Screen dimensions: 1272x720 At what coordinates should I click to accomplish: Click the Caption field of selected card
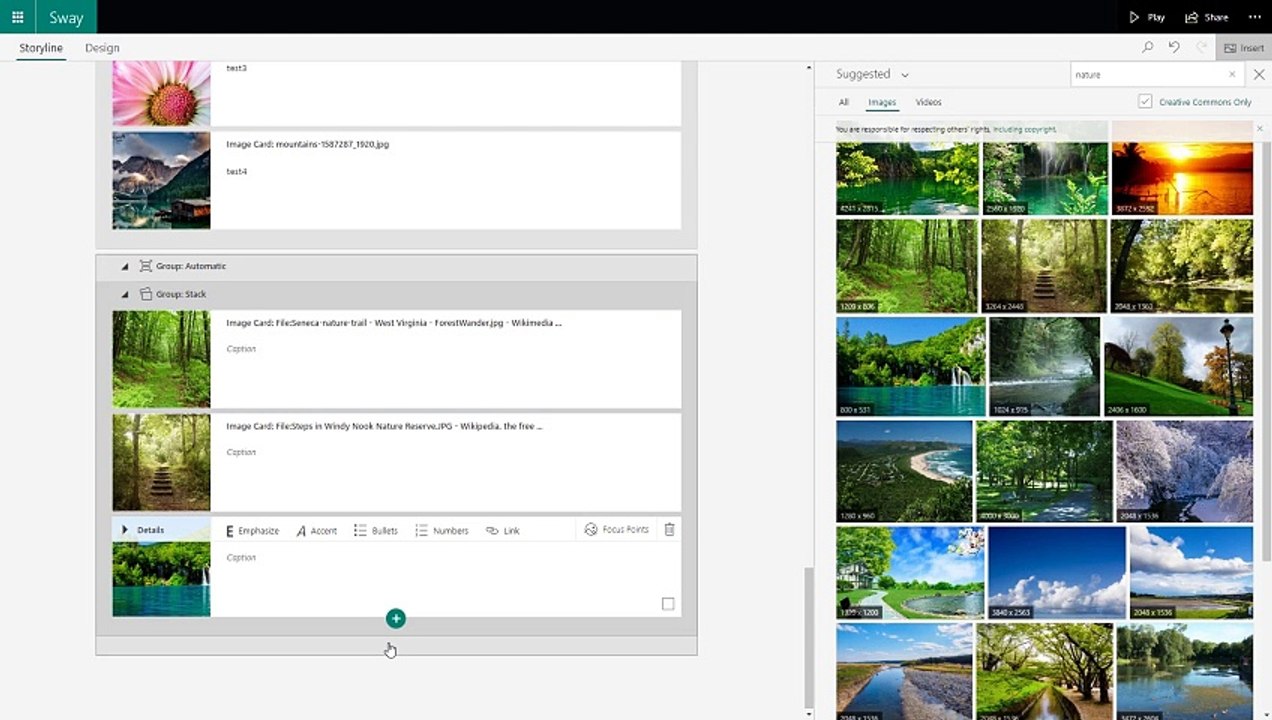coord(241,557)
